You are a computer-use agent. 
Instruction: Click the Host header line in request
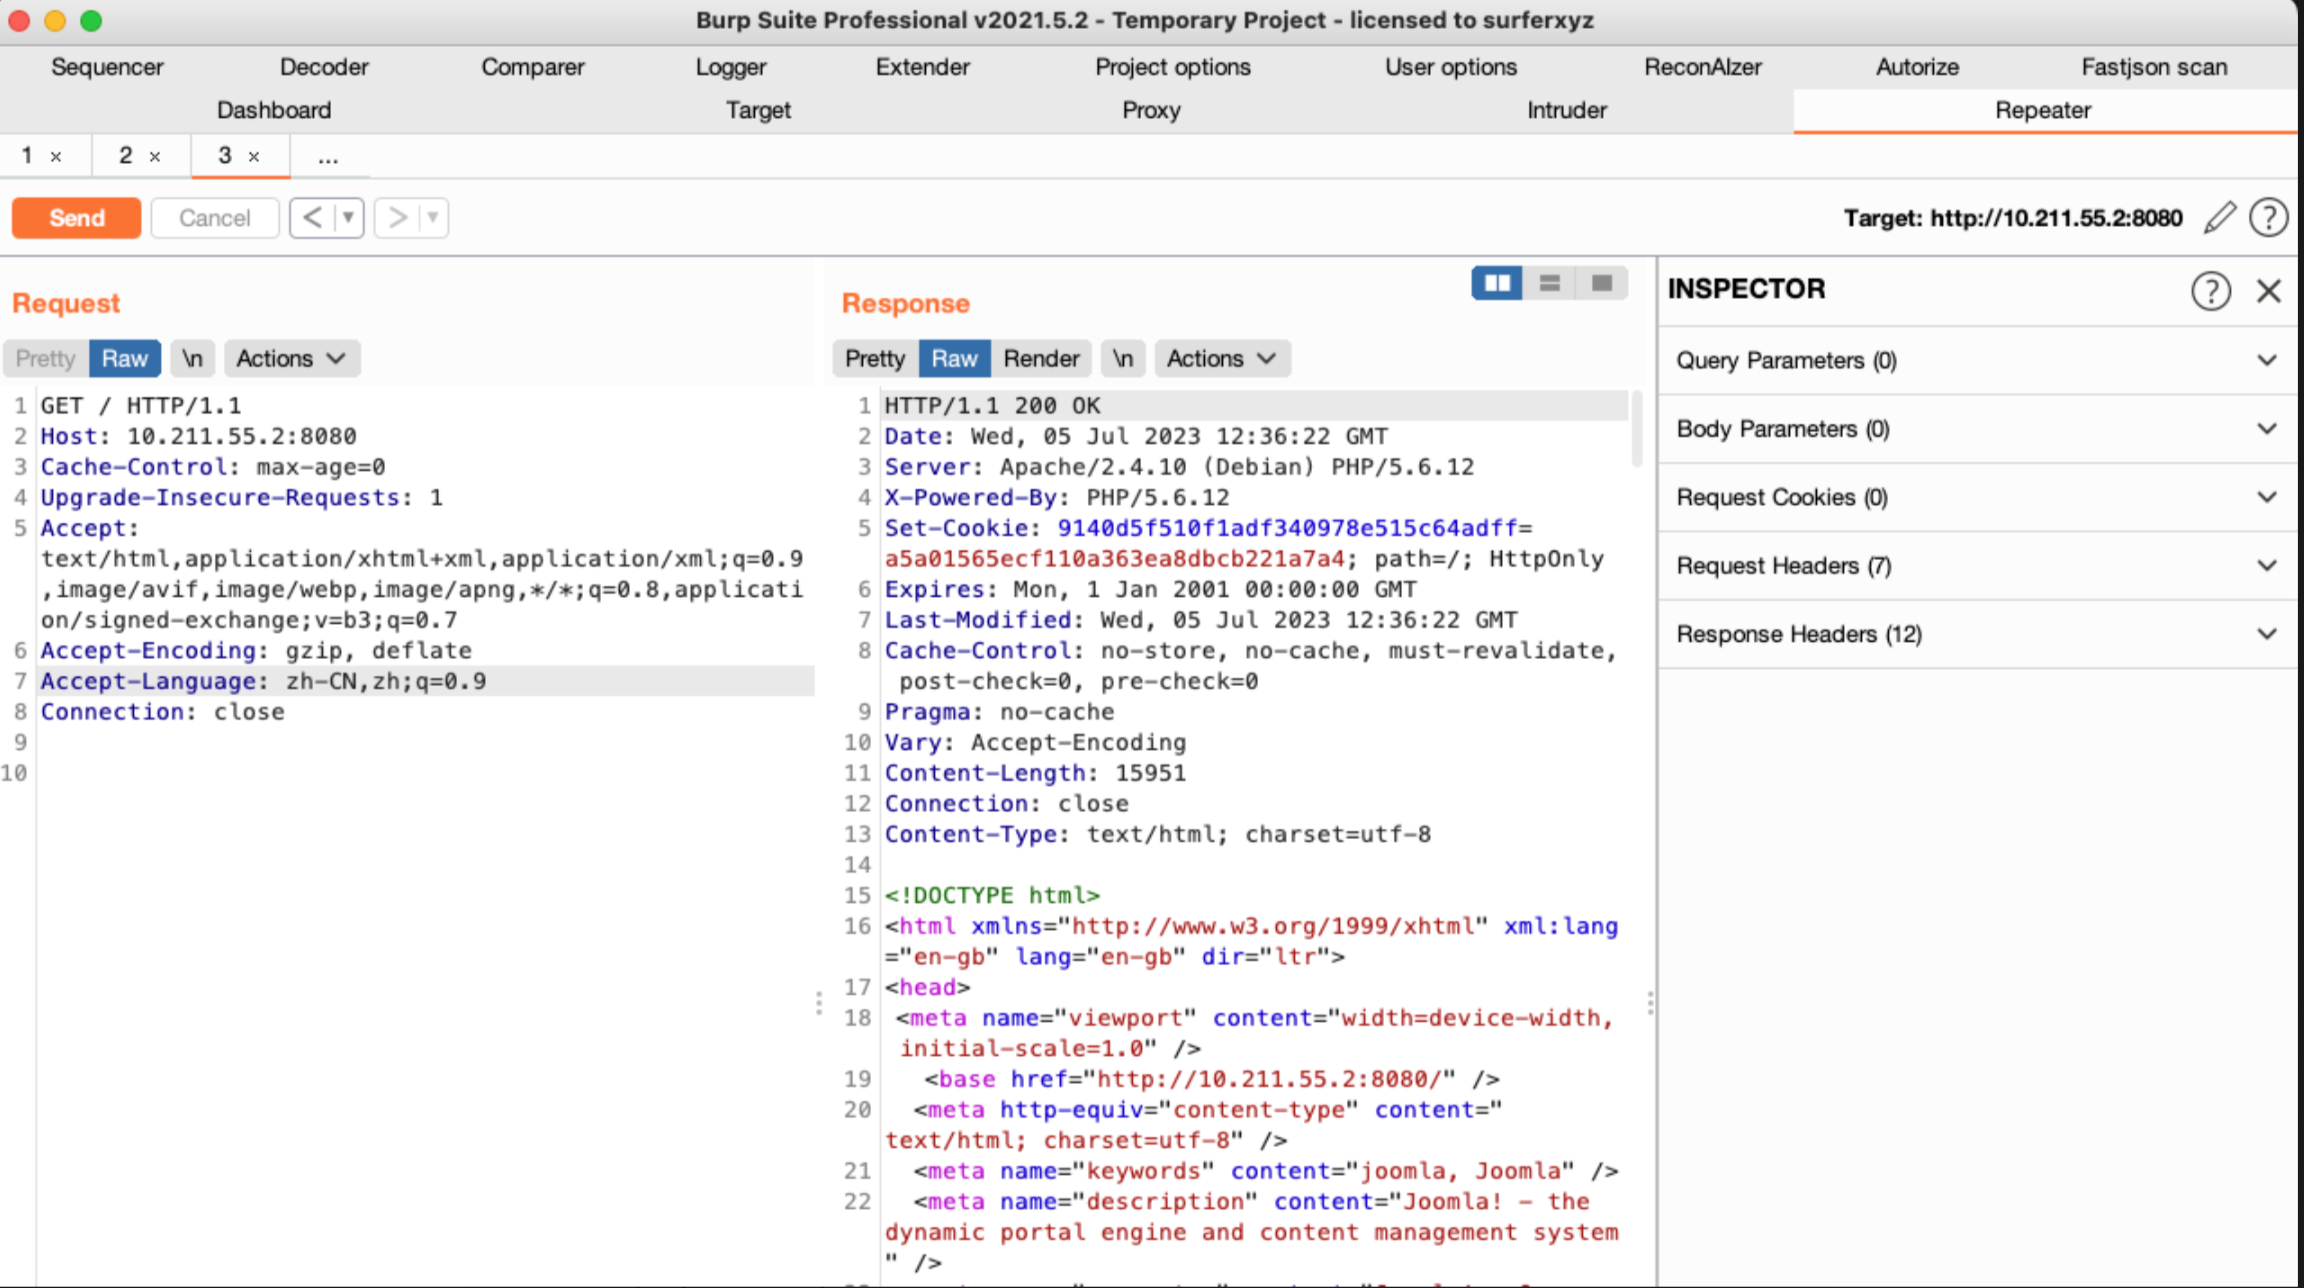point(198,437)
